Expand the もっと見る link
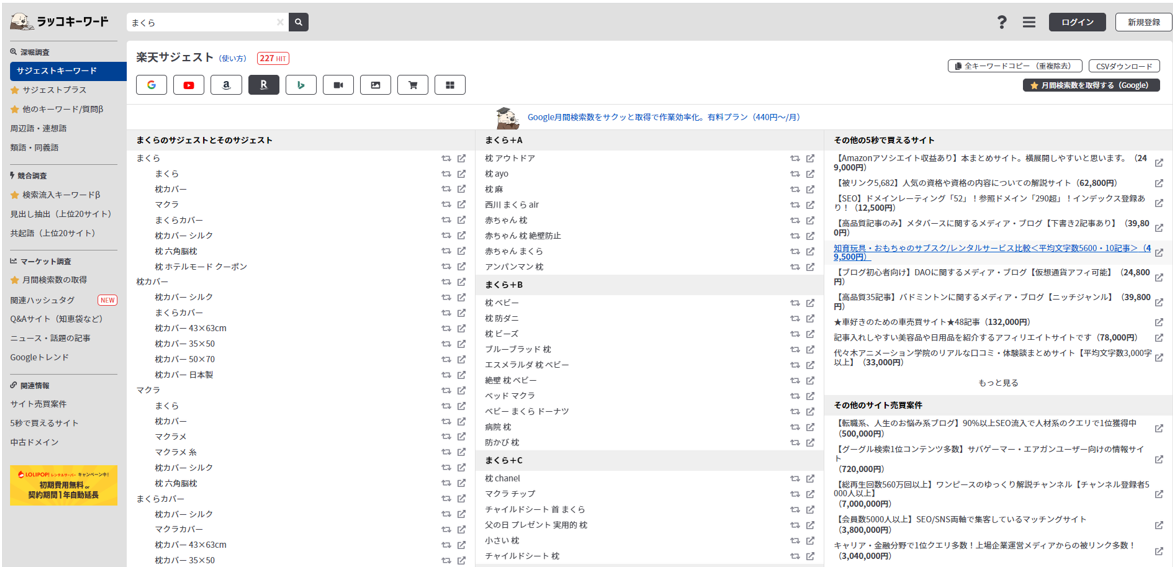Viewport: 1173px width, 574px height. [x=998, y=383]
